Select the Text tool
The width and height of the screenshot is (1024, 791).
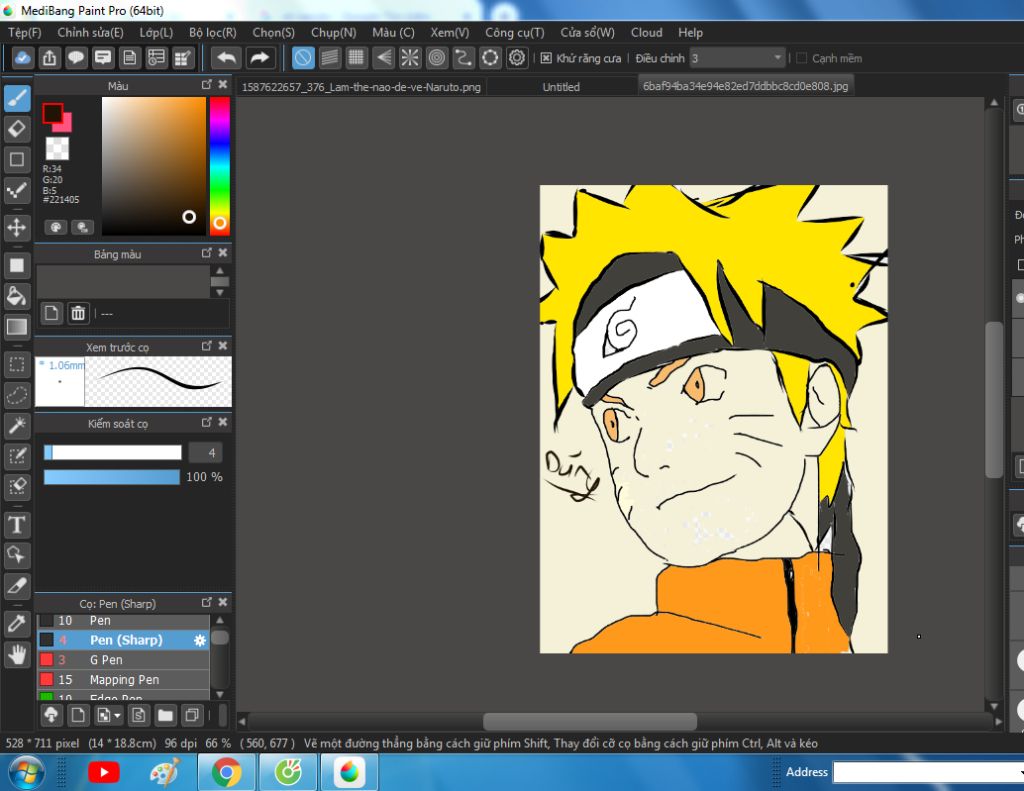pos(17,525)
